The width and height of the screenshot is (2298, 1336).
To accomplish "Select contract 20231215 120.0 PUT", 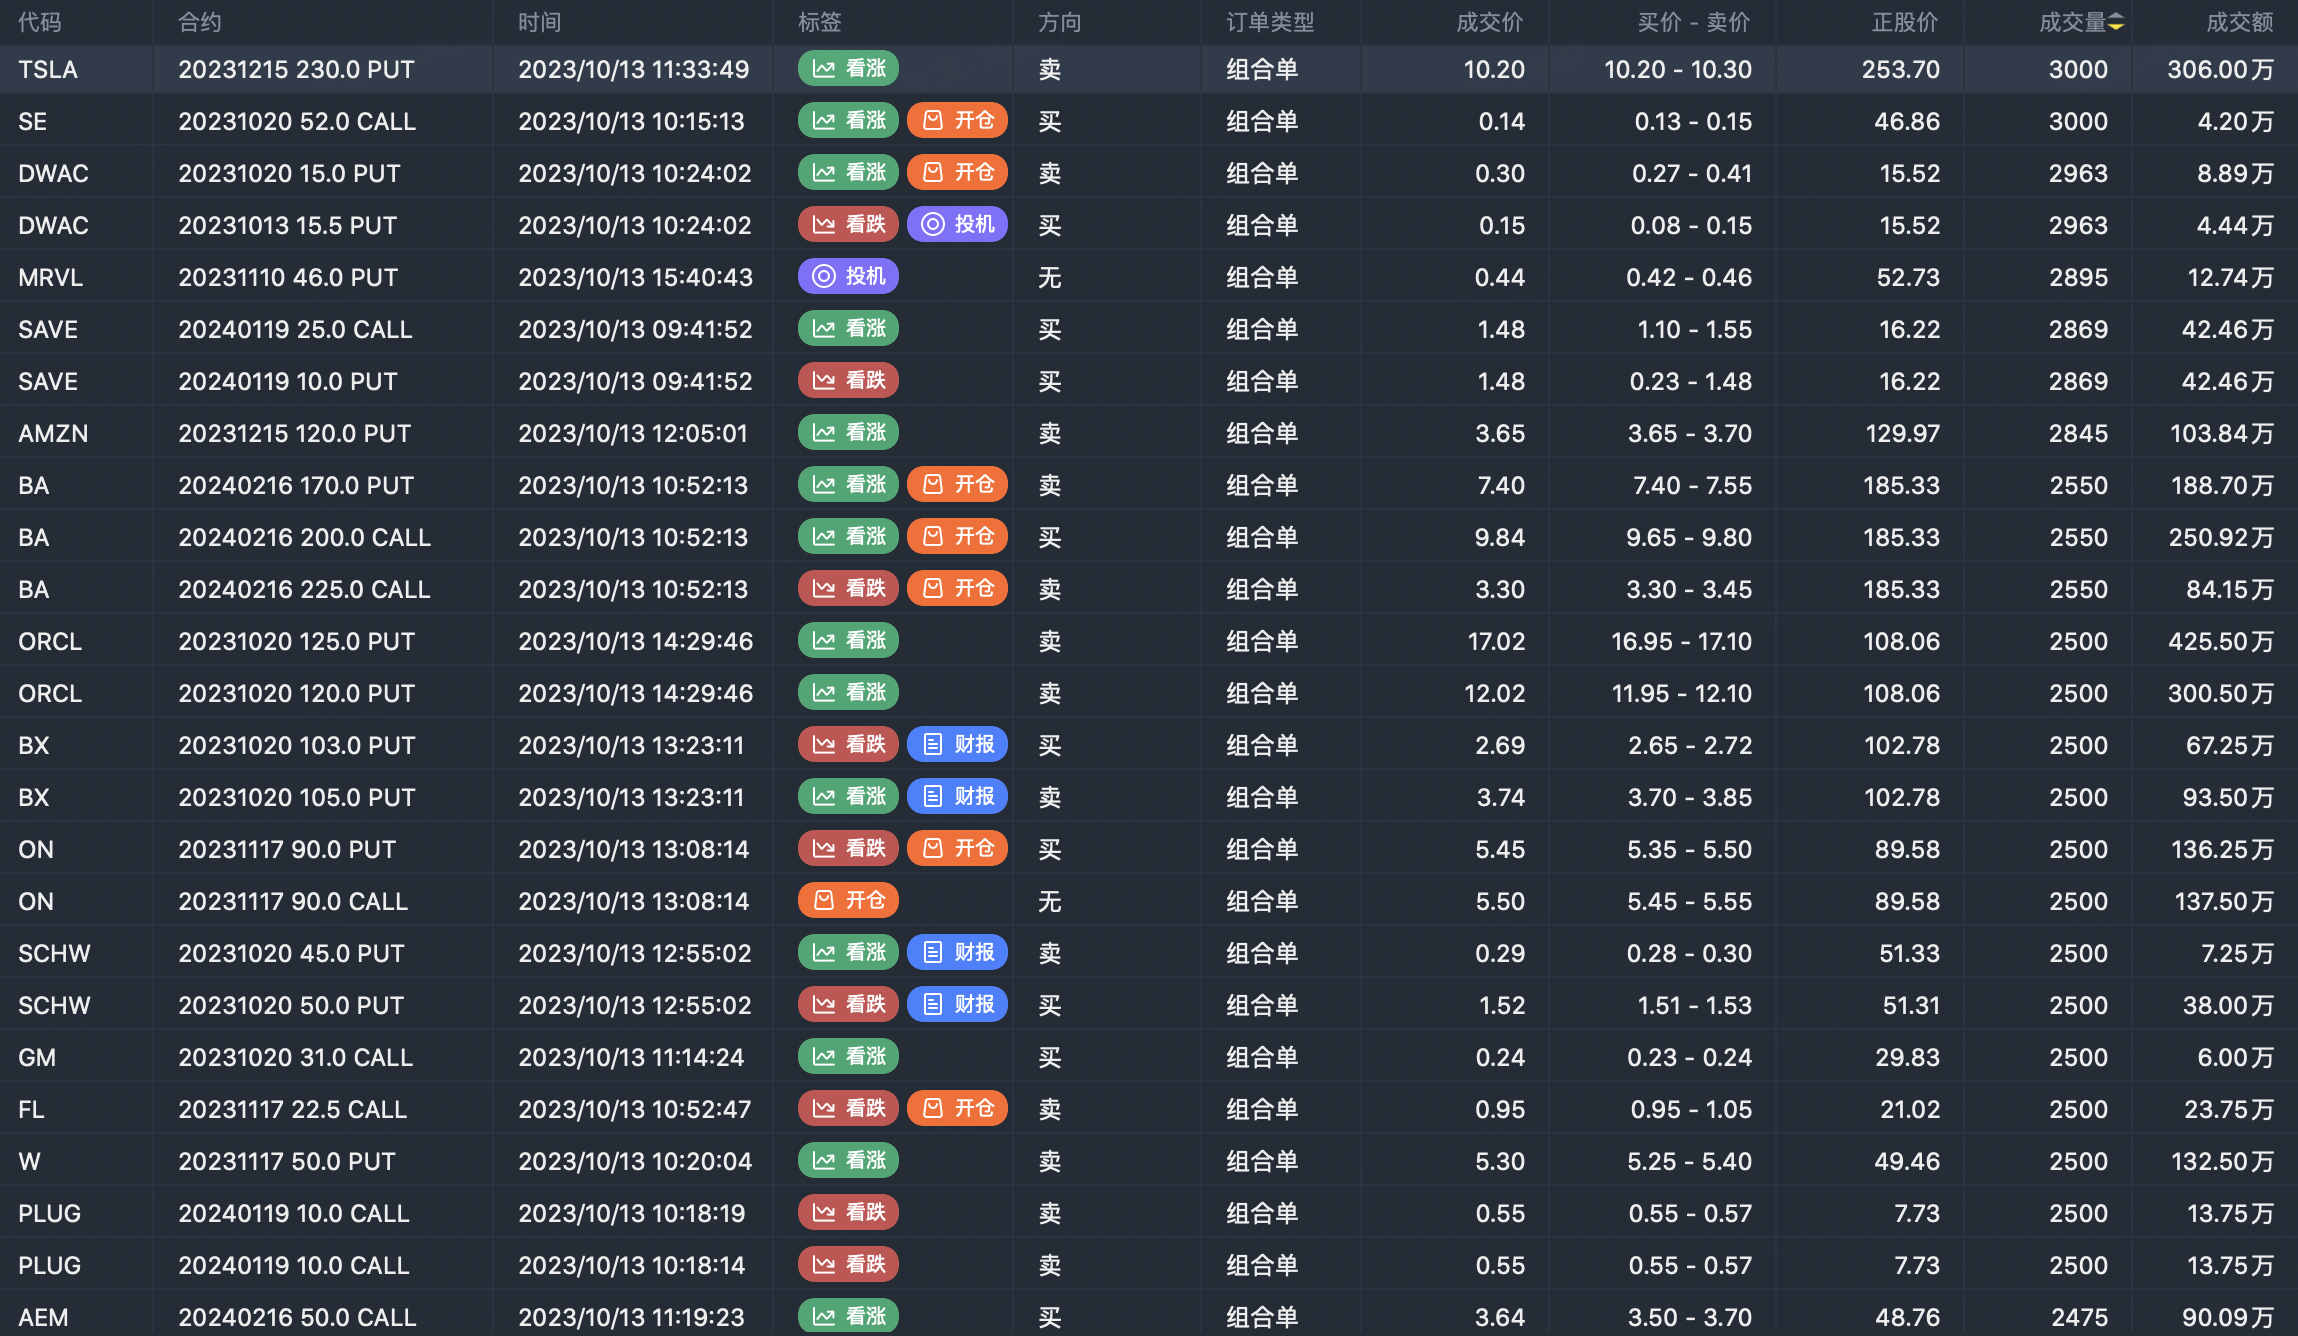I will coord(295,434).
